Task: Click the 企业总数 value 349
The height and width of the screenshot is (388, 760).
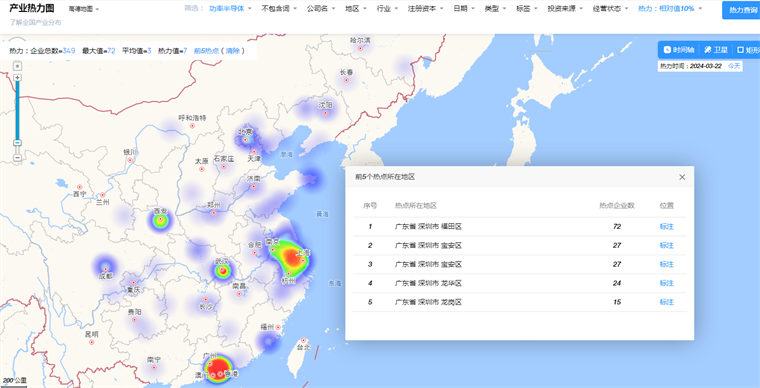Action: click(x=68, y=50)
